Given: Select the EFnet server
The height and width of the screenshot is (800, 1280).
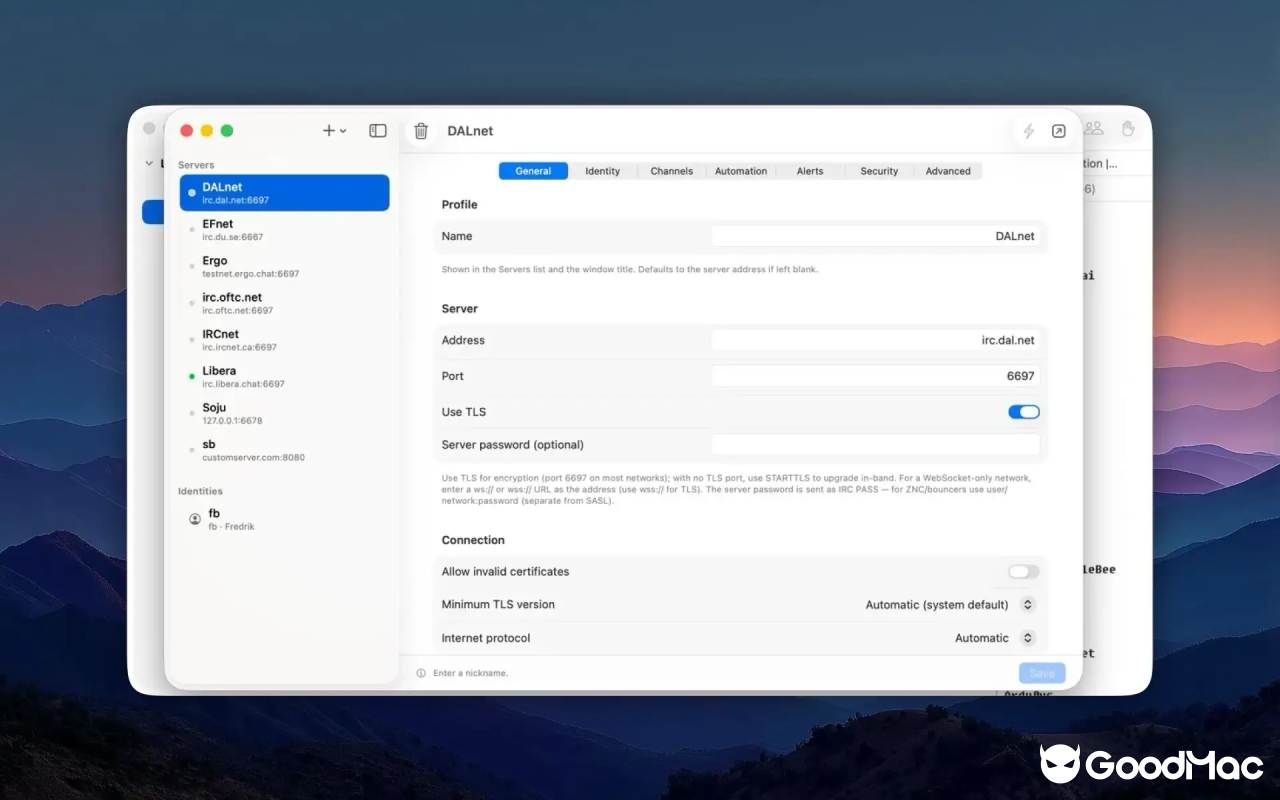Looking at the screenshot, I should (285, 230).
